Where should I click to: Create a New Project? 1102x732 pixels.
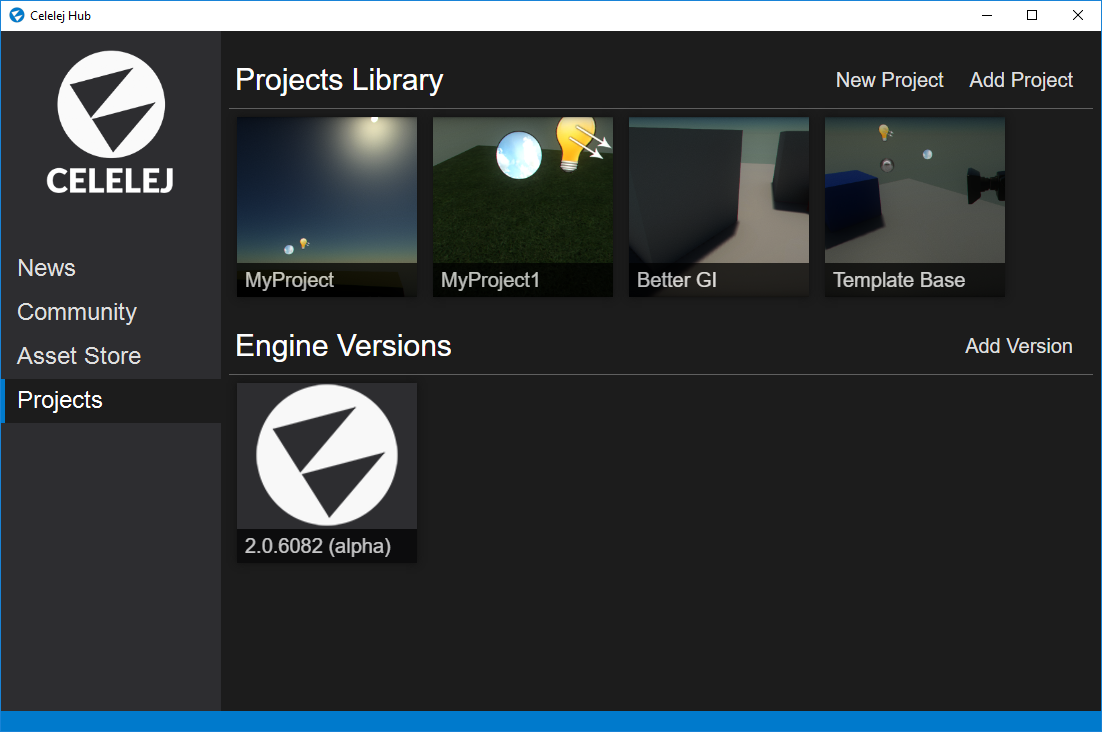click(889, 80)
